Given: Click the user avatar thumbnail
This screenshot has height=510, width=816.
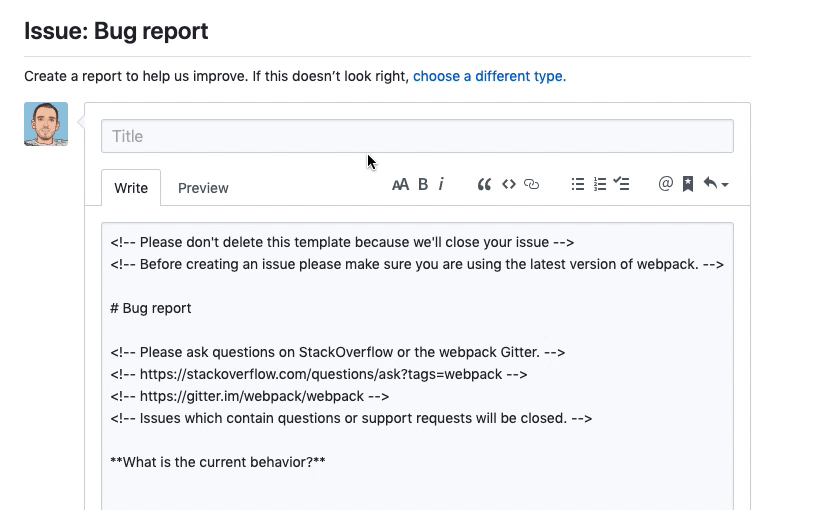Looking at the screenshot, I should (x=46, y=124).
